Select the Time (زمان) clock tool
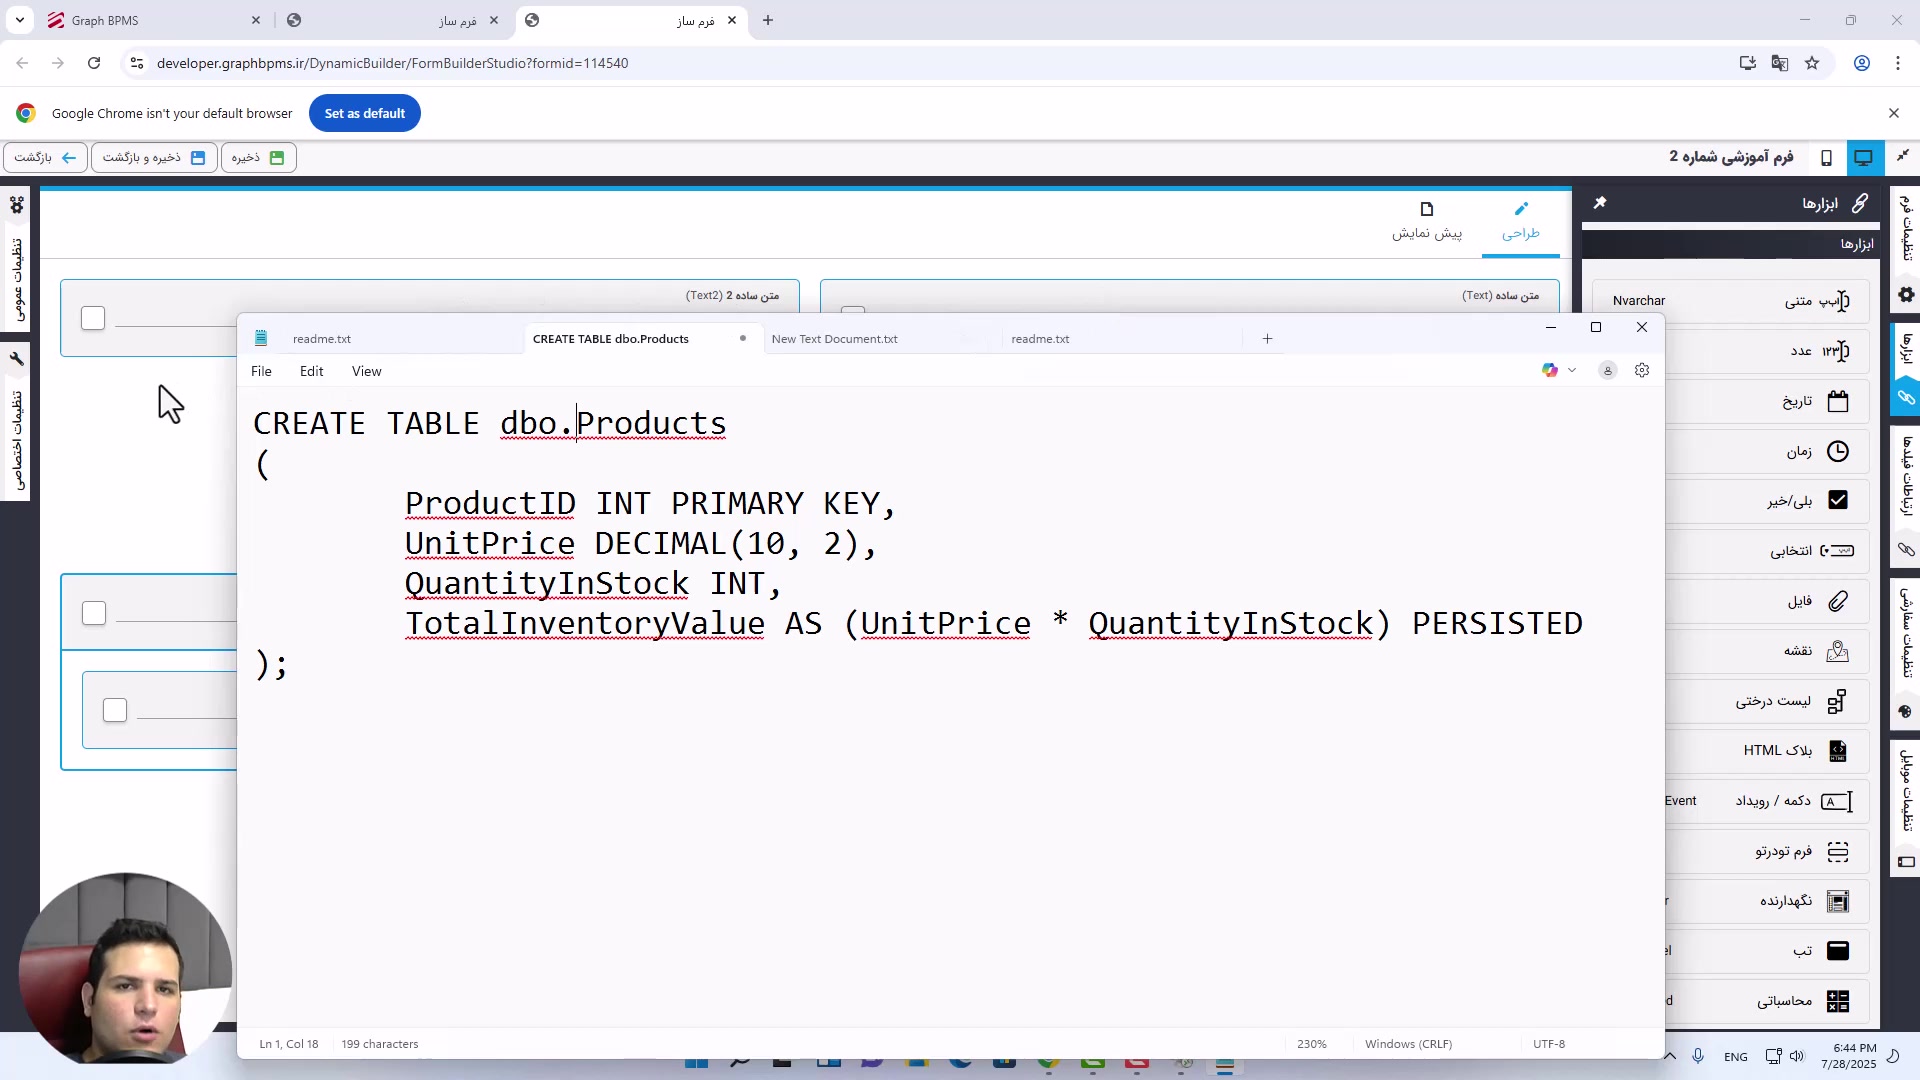 click(1837, 451)
